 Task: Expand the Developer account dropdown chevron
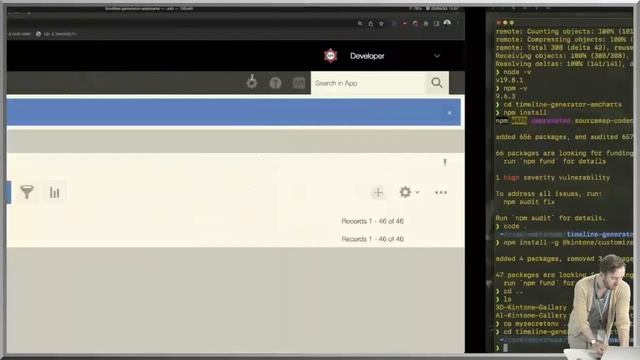tap(437, 56)
